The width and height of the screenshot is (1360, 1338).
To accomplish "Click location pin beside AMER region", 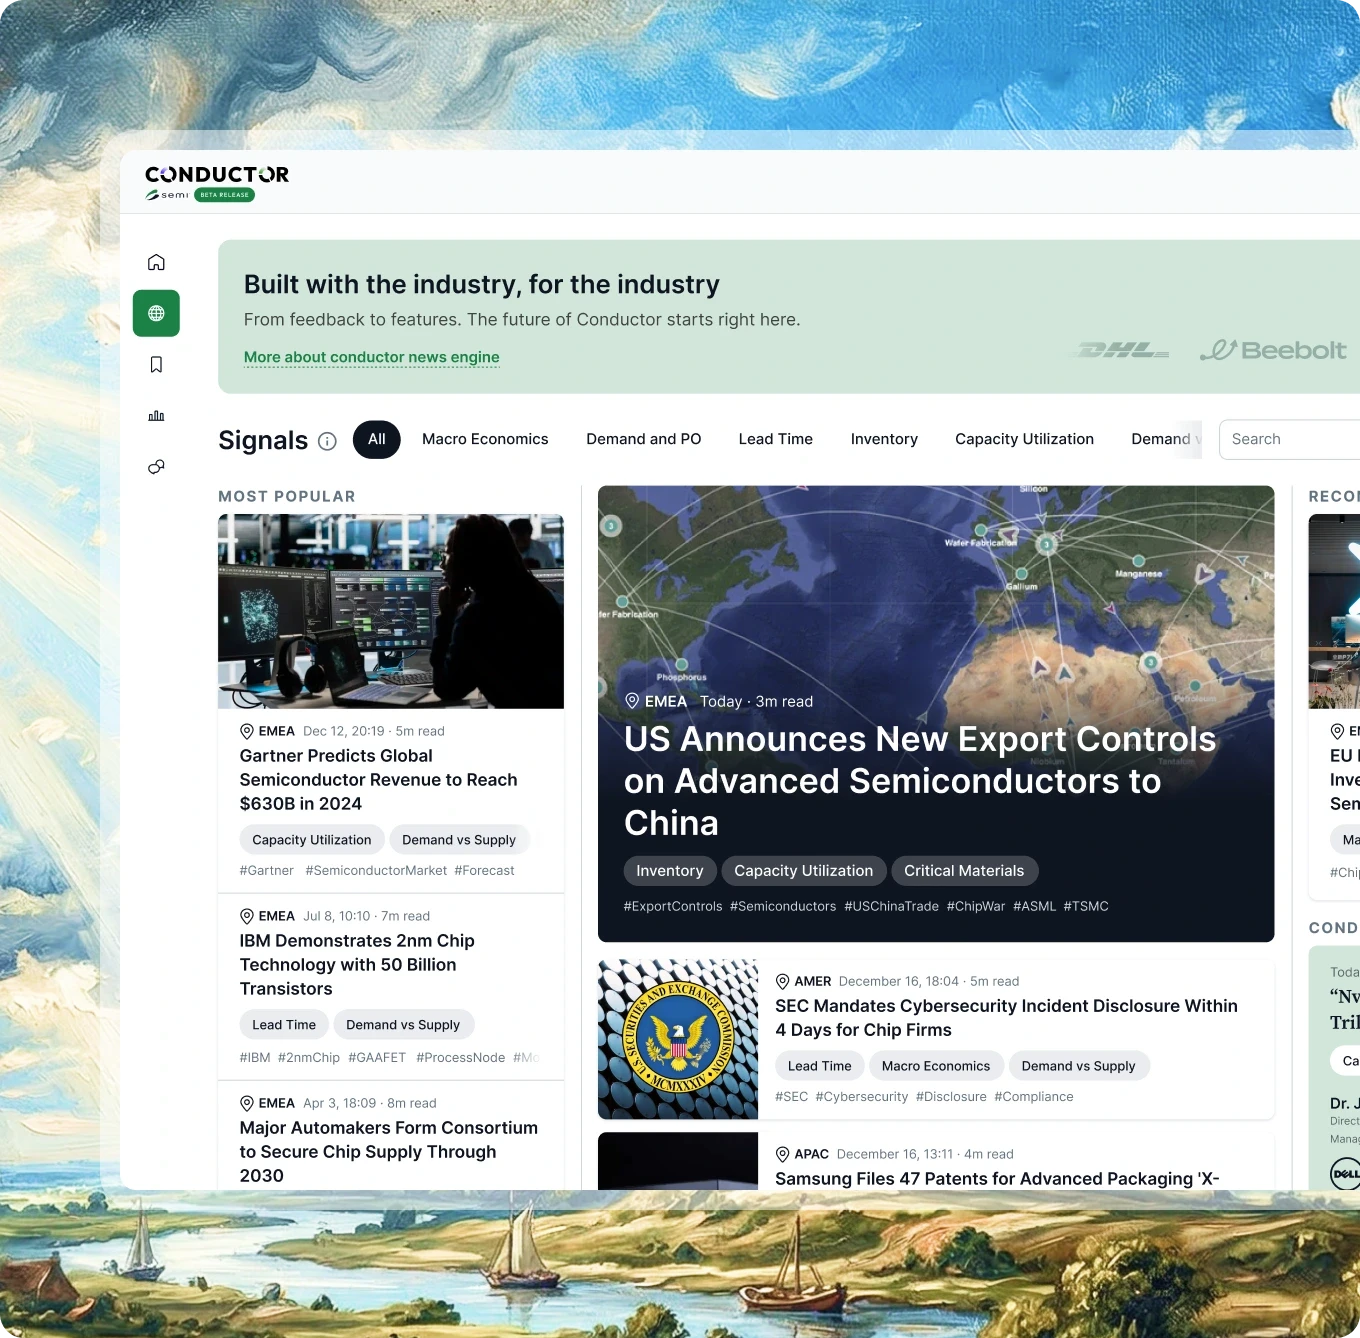I will coord(783,981).
